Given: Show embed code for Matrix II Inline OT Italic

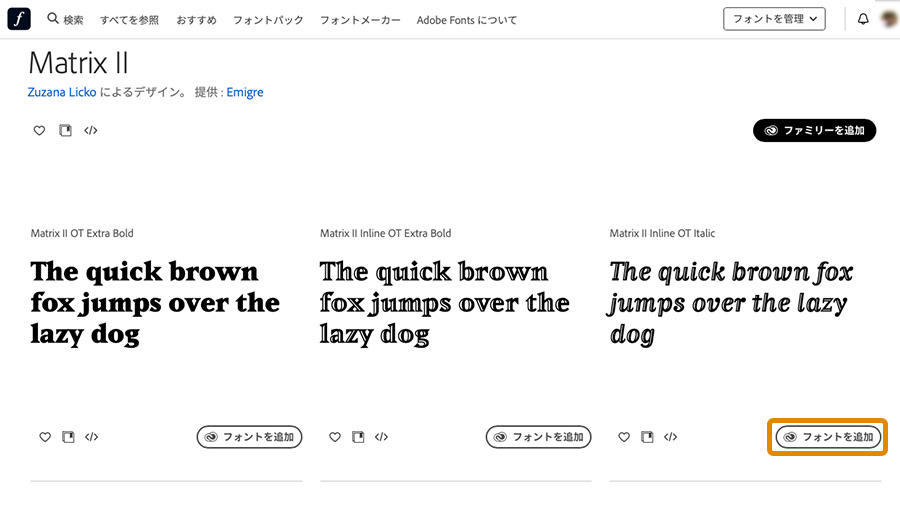Looking at the screenshot, I should (671, 437).
